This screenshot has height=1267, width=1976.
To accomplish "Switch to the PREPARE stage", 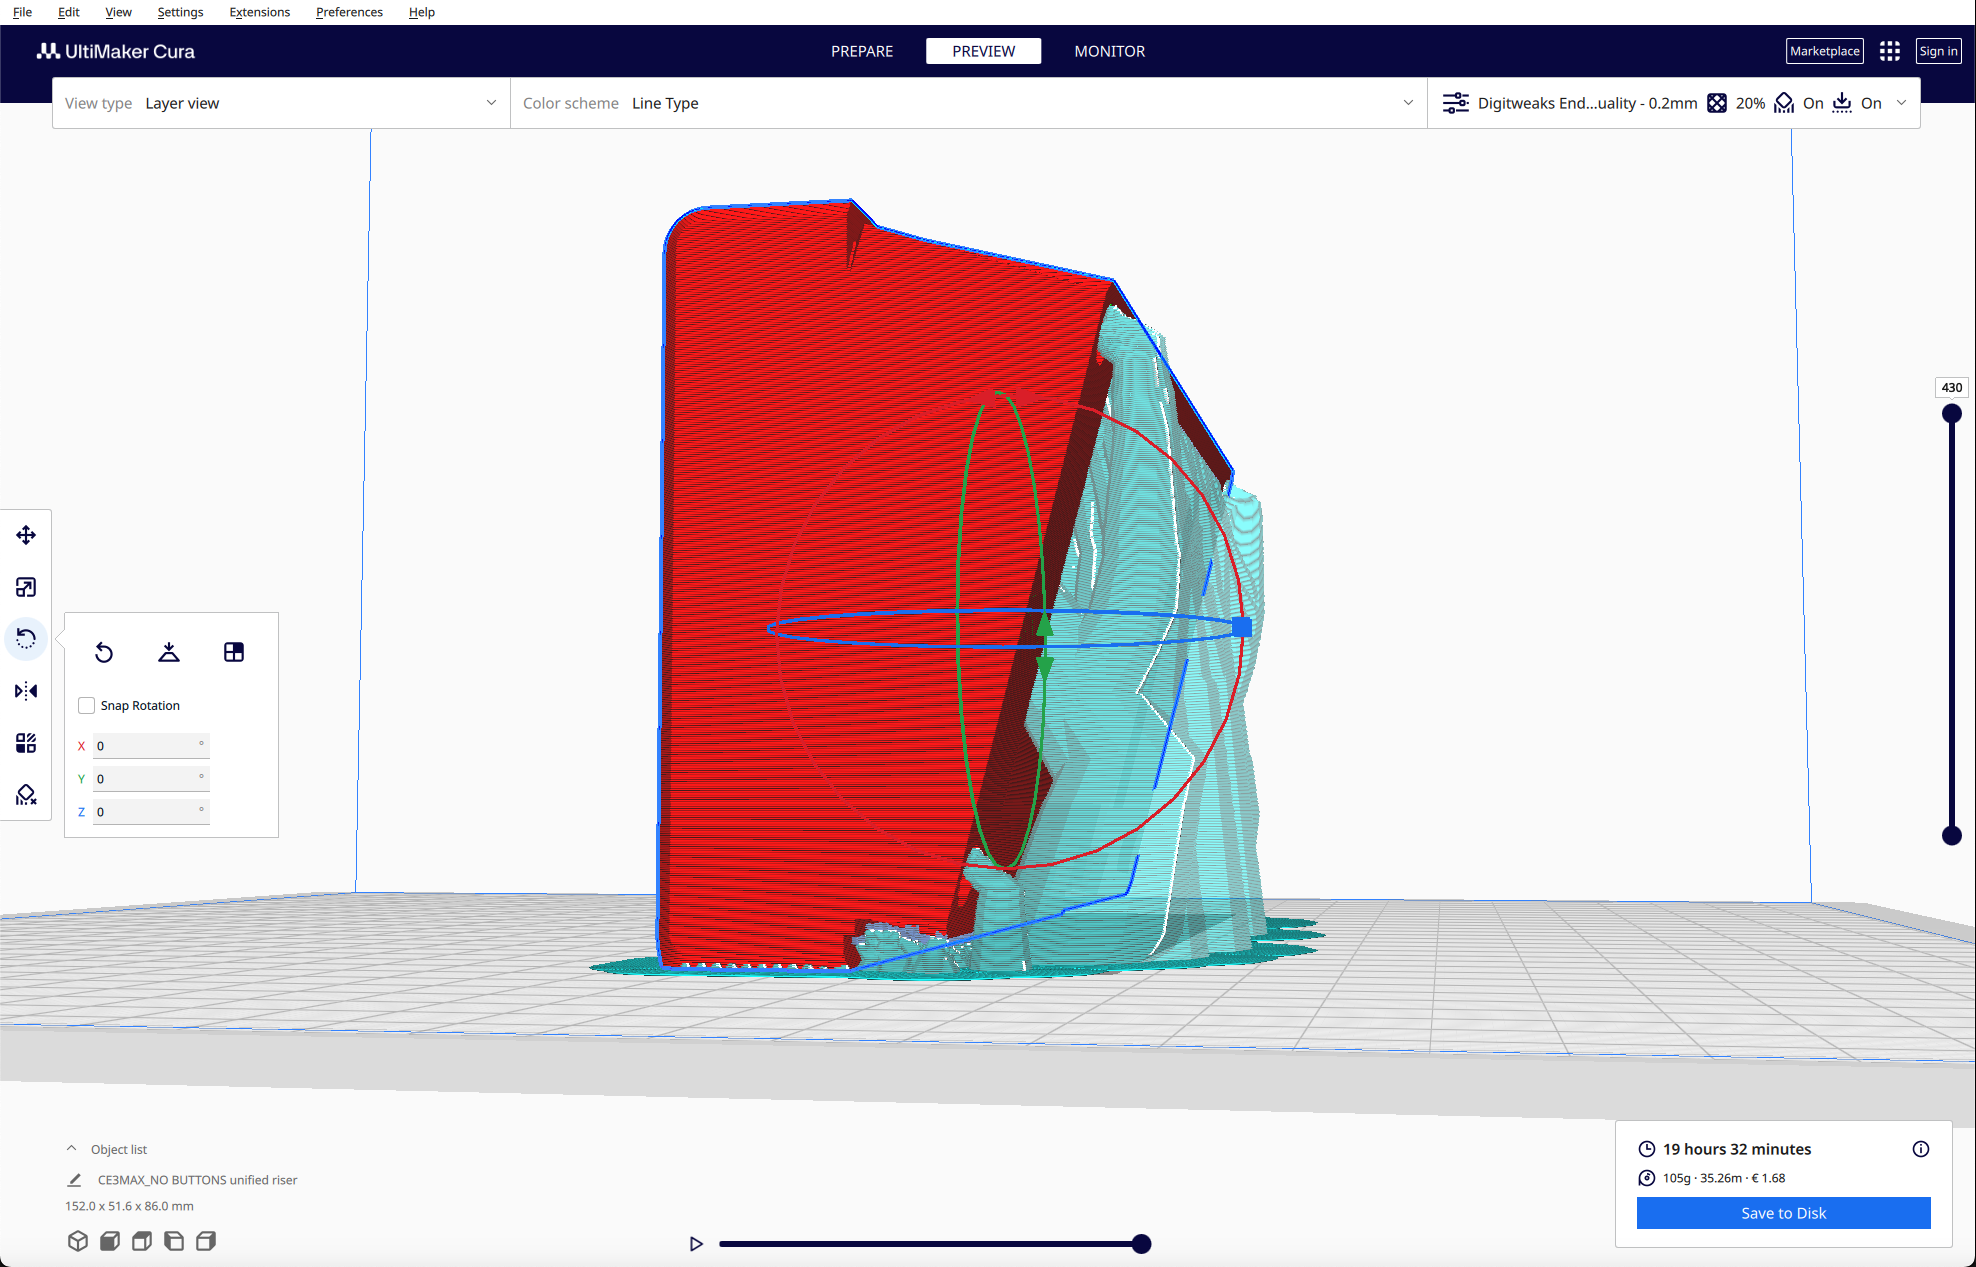I will pos(861,51).
